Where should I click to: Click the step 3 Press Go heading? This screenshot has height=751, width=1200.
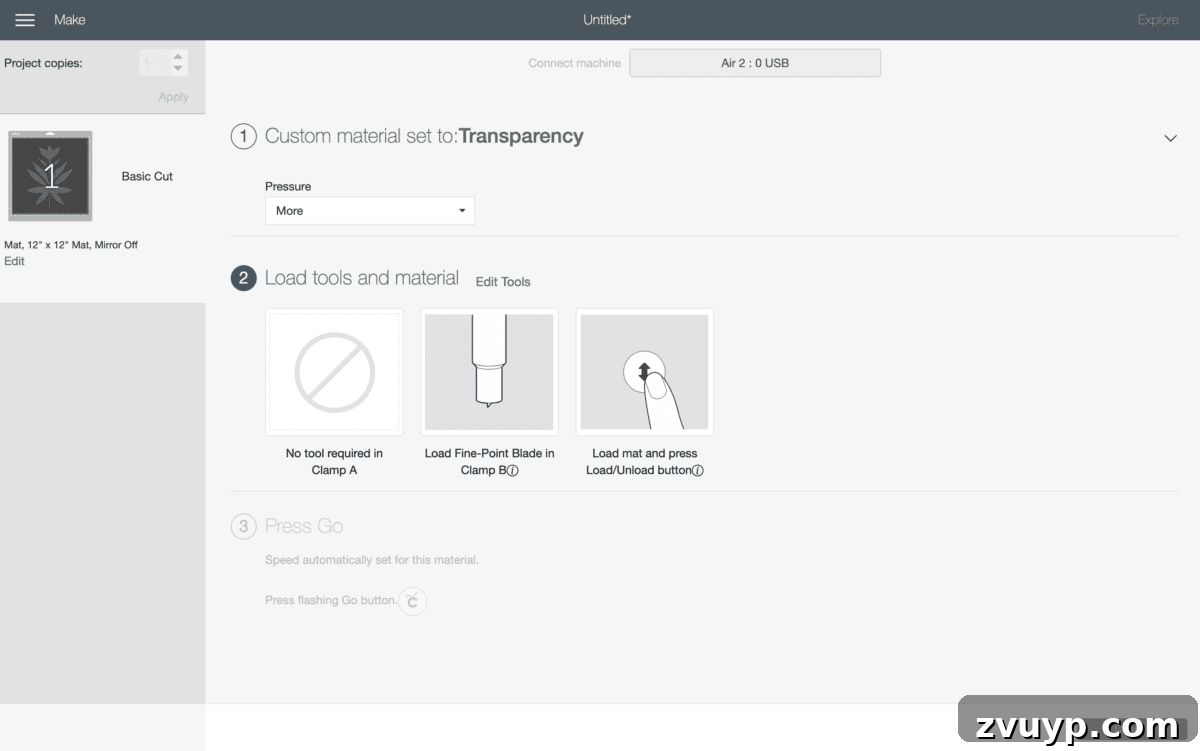point(304,526)
